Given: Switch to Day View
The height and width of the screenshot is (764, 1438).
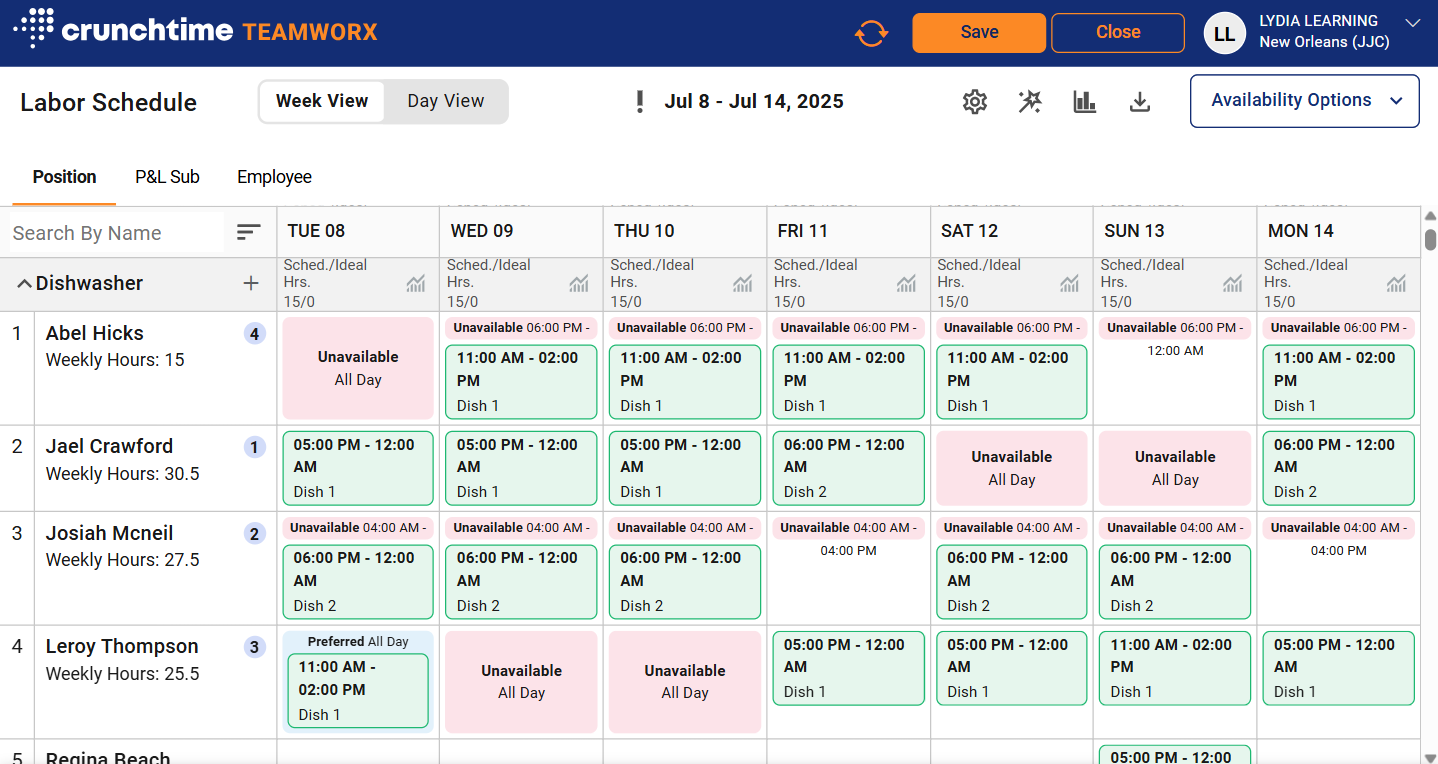Looking at the screenshot, I should [446, 101].
